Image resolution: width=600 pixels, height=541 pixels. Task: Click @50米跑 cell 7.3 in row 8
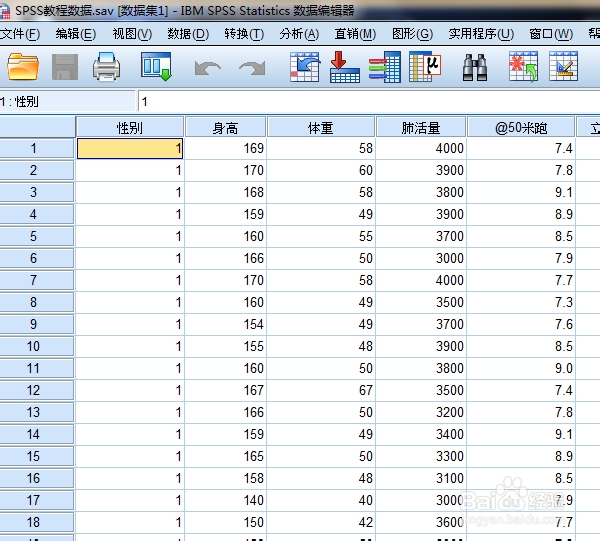click(521, 303)
